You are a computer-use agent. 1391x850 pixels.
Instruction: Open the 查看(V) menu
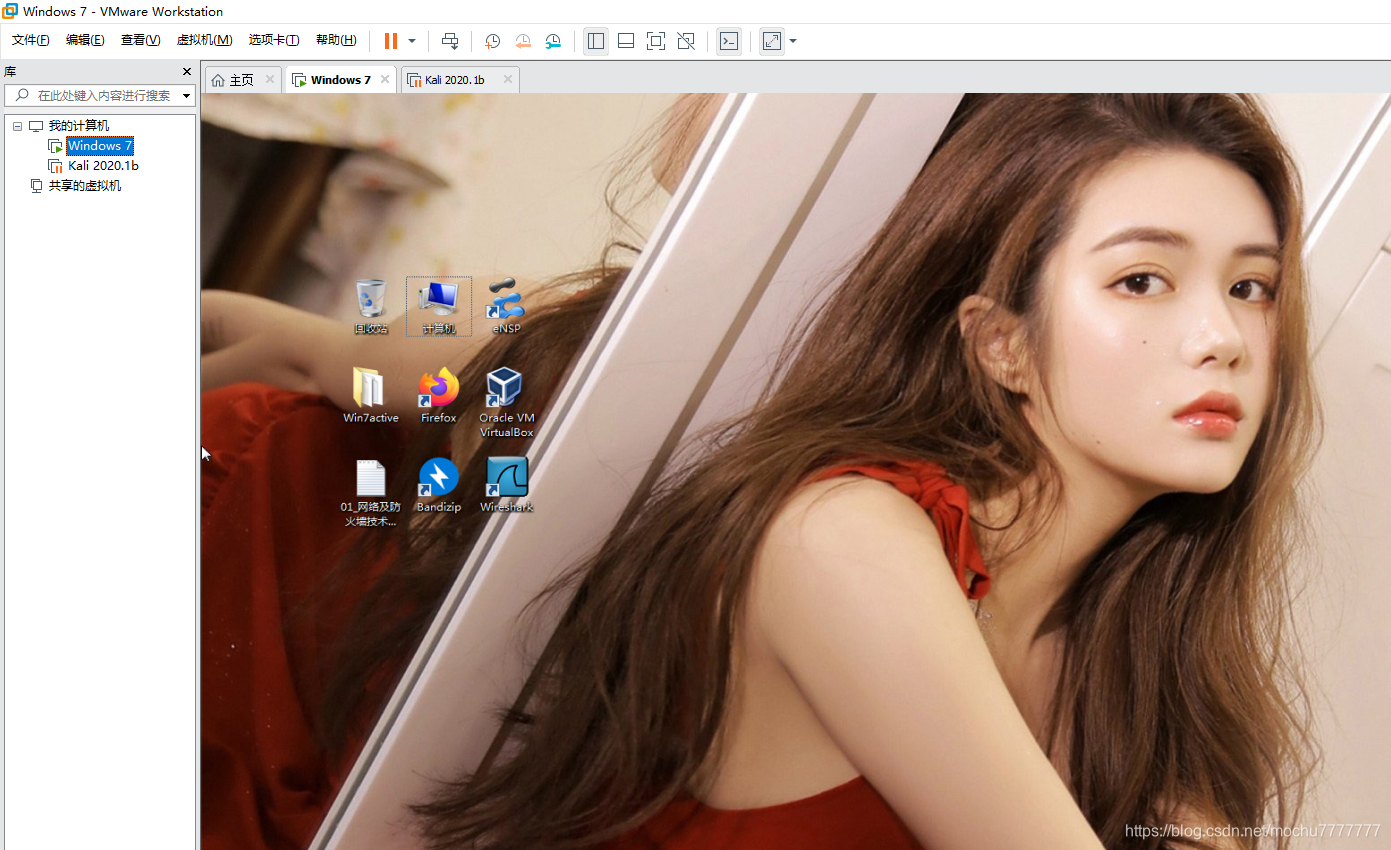point(140,40)
